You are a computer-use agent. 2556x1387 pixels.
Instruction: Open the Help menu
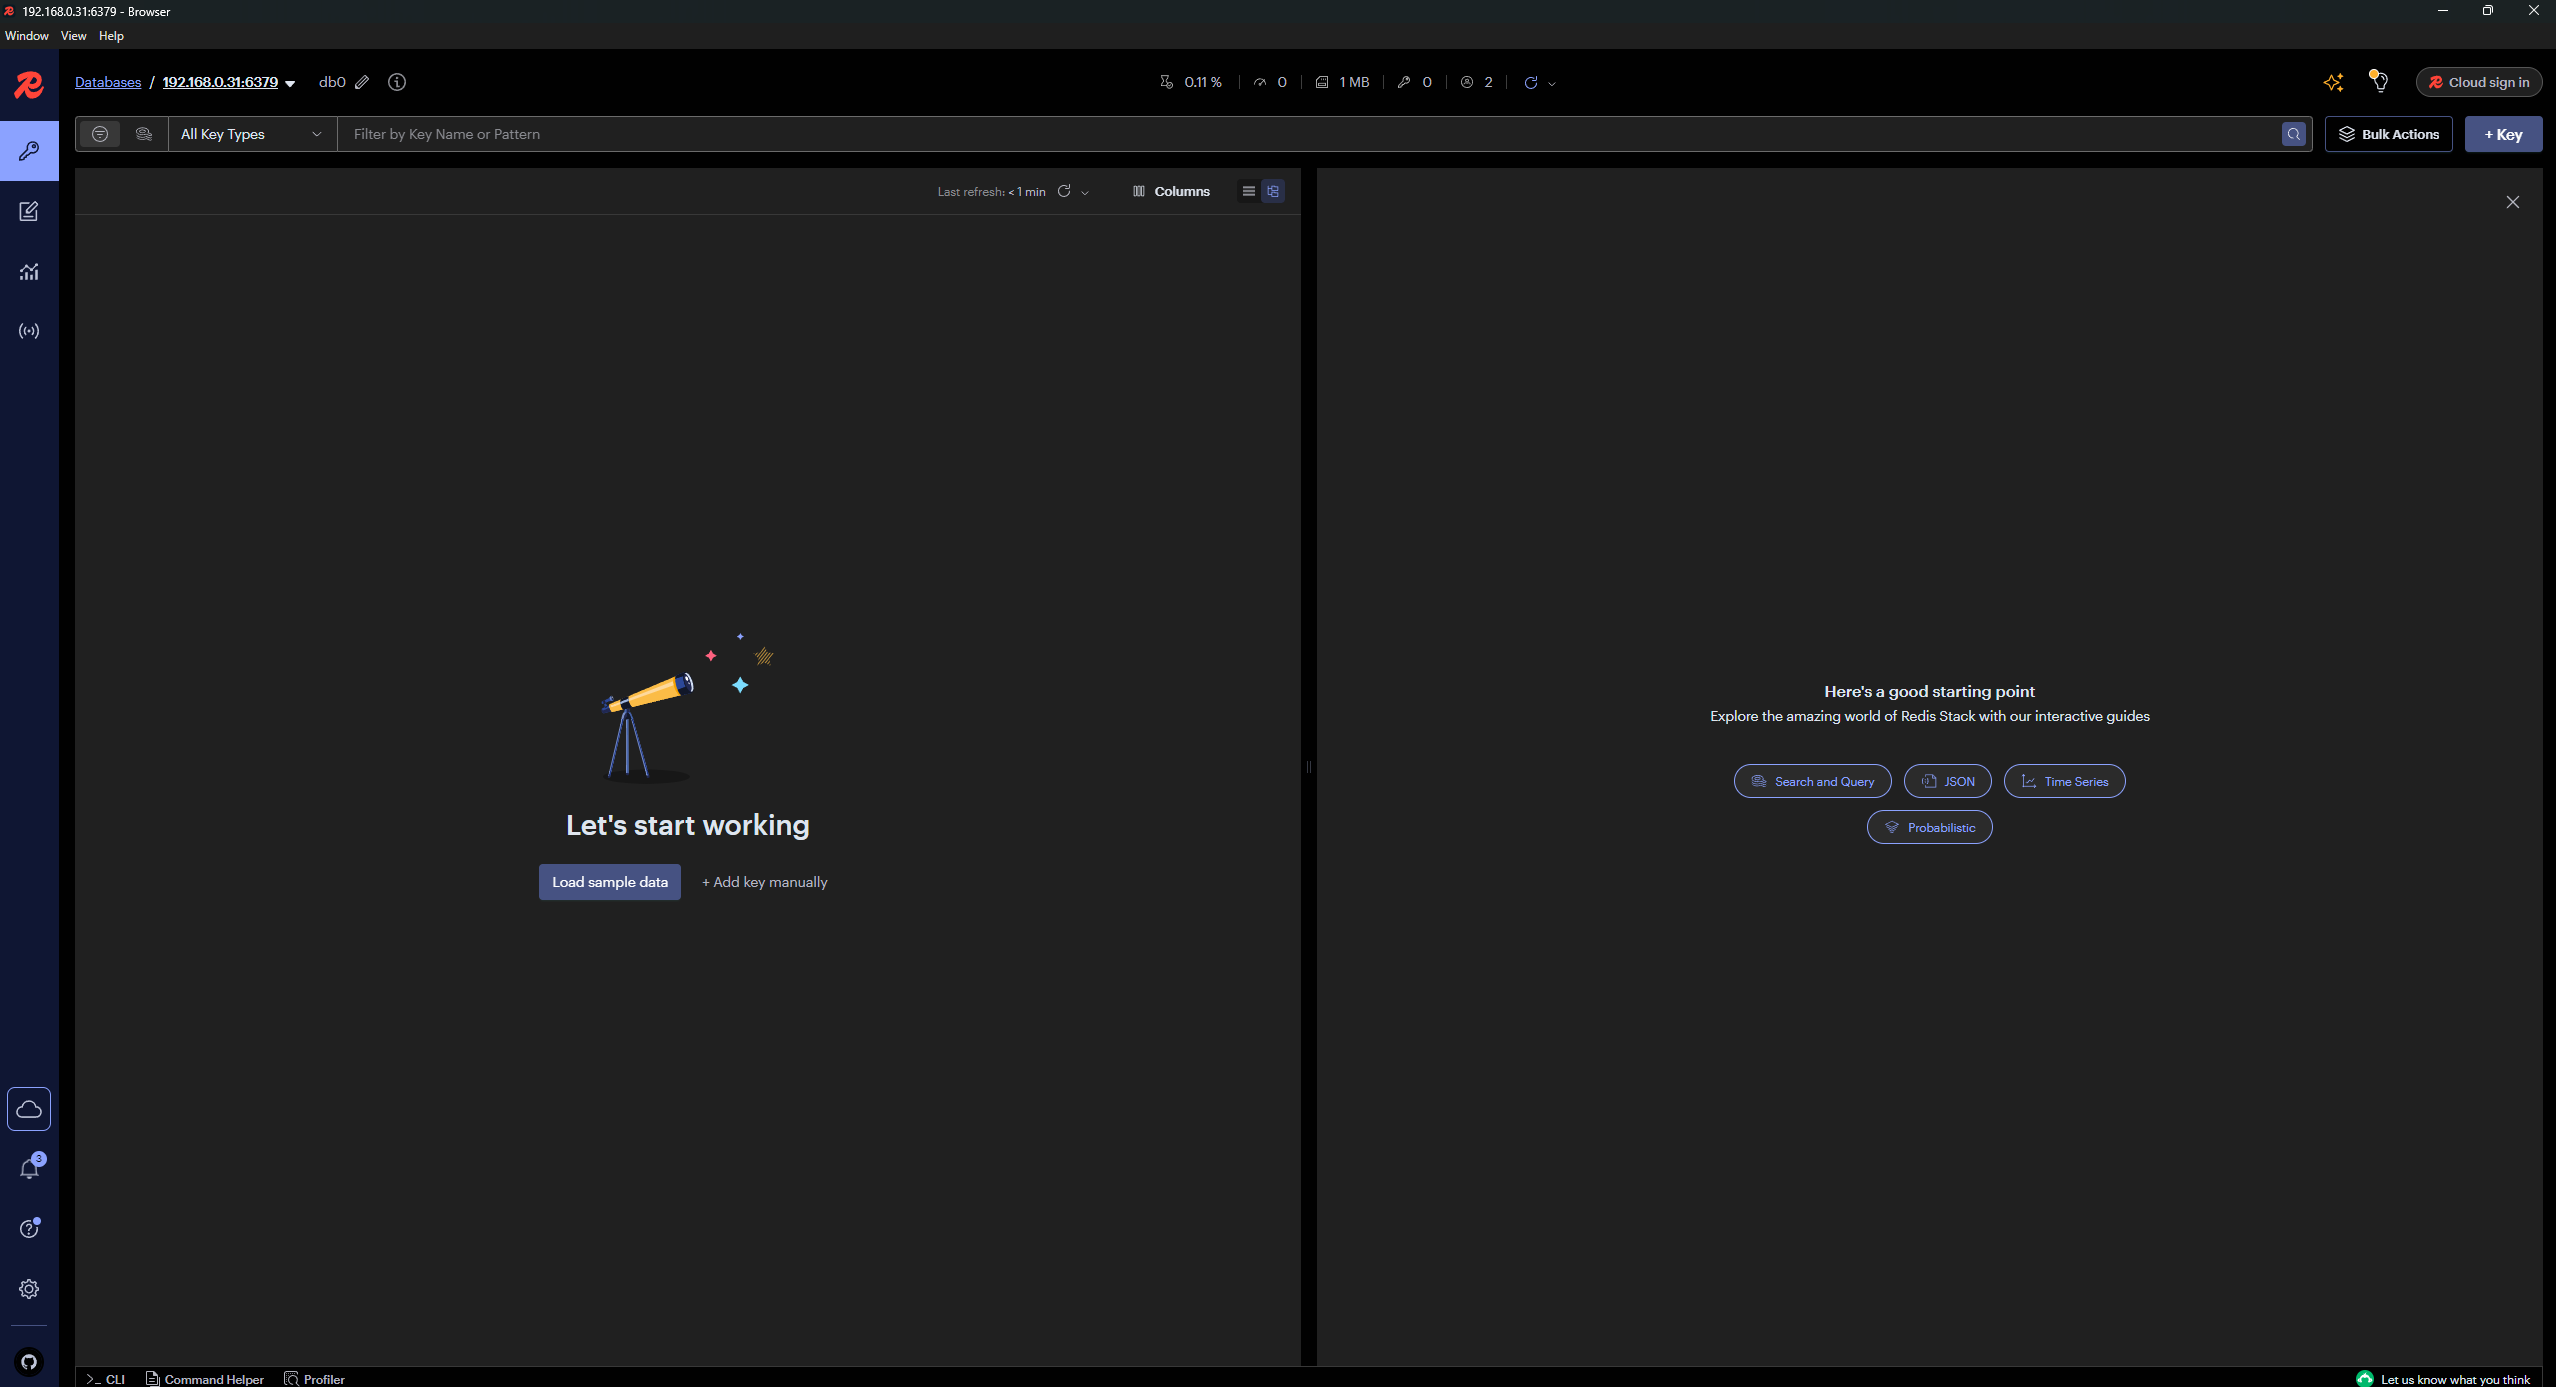point(111,36)
